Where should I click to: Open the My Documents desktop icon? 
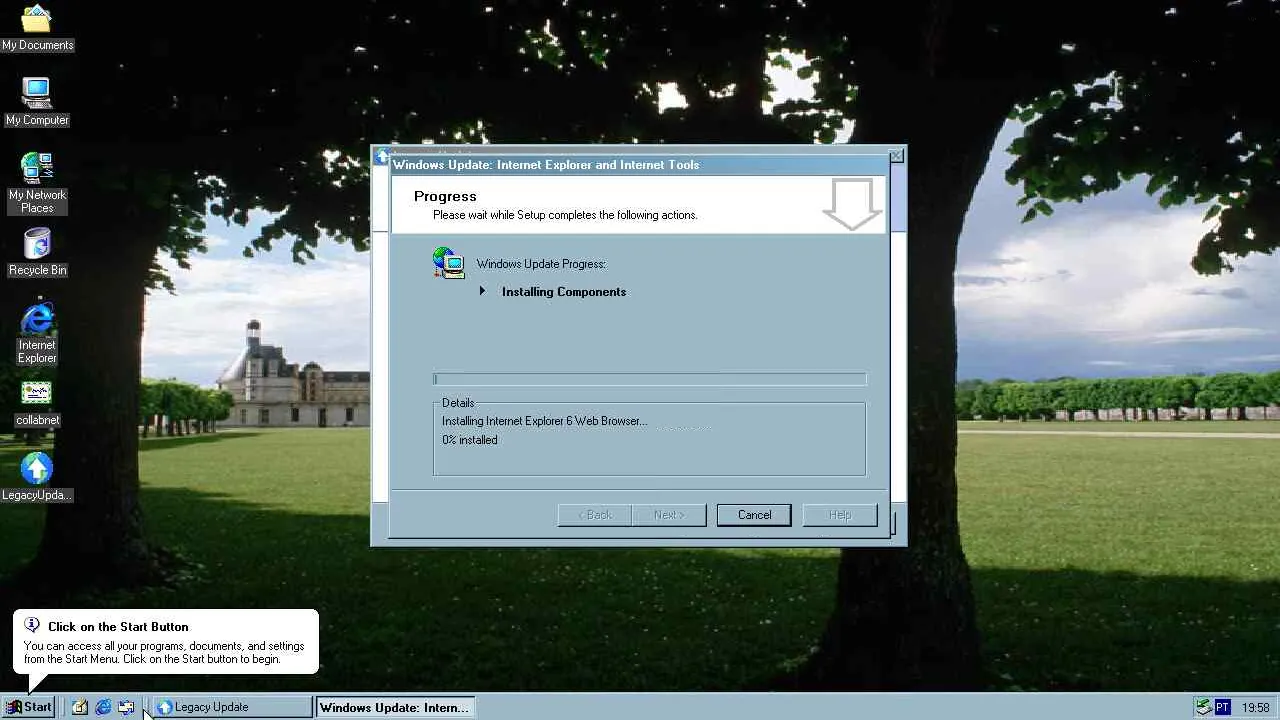point(37,28)
